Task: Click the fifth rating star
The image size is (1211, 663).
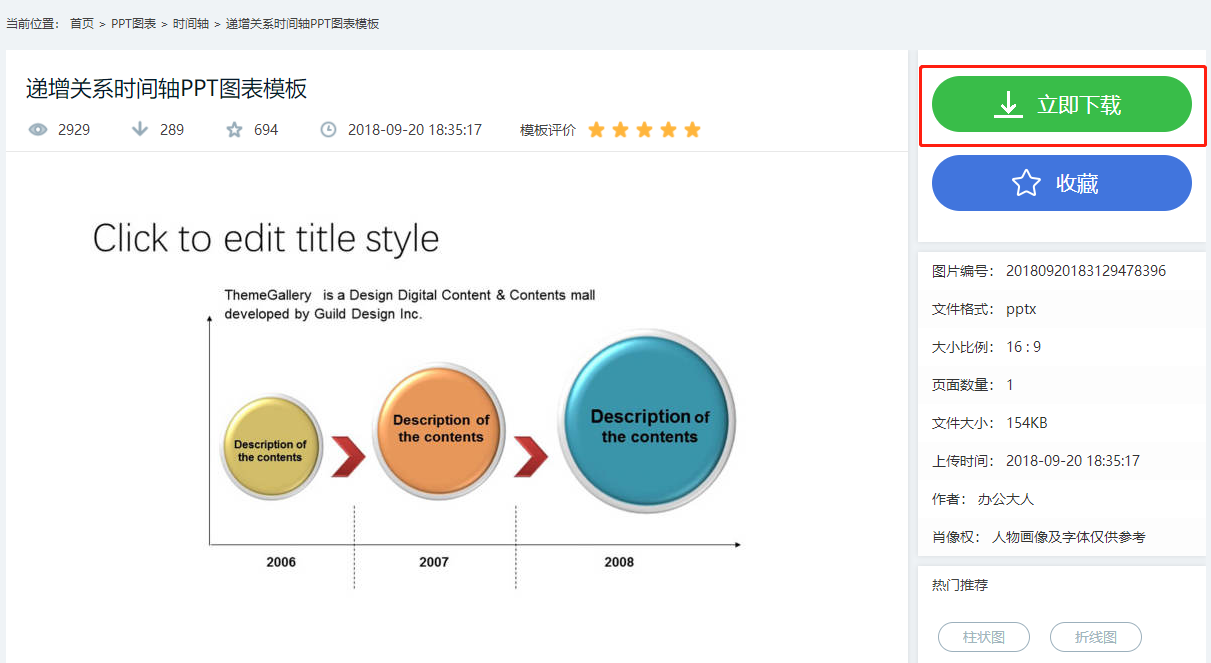Action: coord(693,130)
